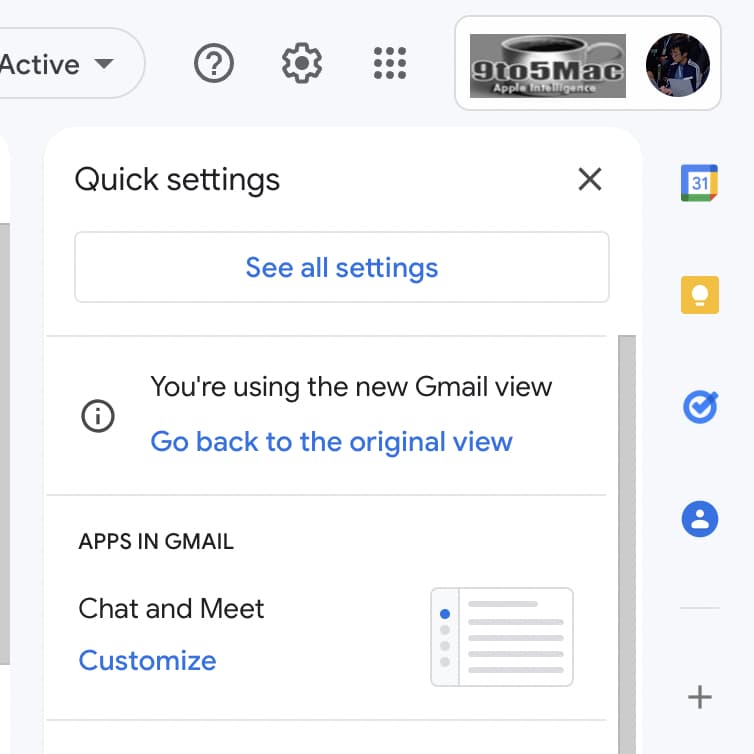Launch Google Keep from the side panel
754x754 pixels.
coord(699,295)
